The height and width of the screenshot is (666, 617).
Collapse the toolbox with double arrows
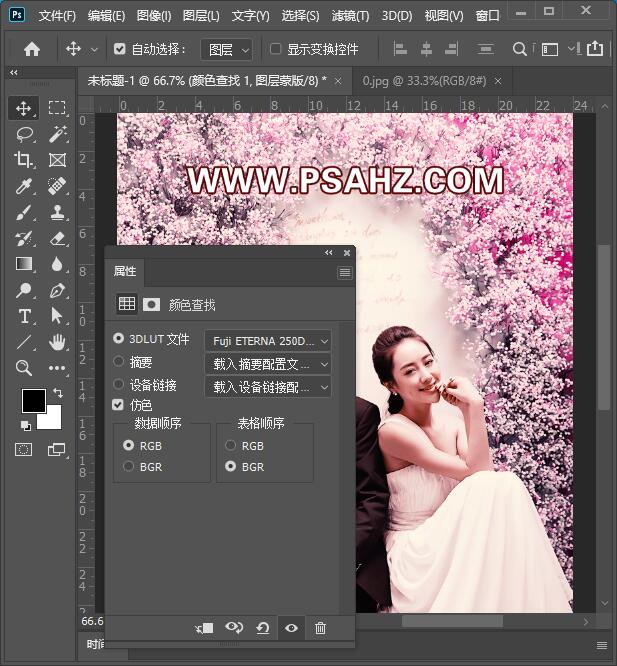pos(14,73)
